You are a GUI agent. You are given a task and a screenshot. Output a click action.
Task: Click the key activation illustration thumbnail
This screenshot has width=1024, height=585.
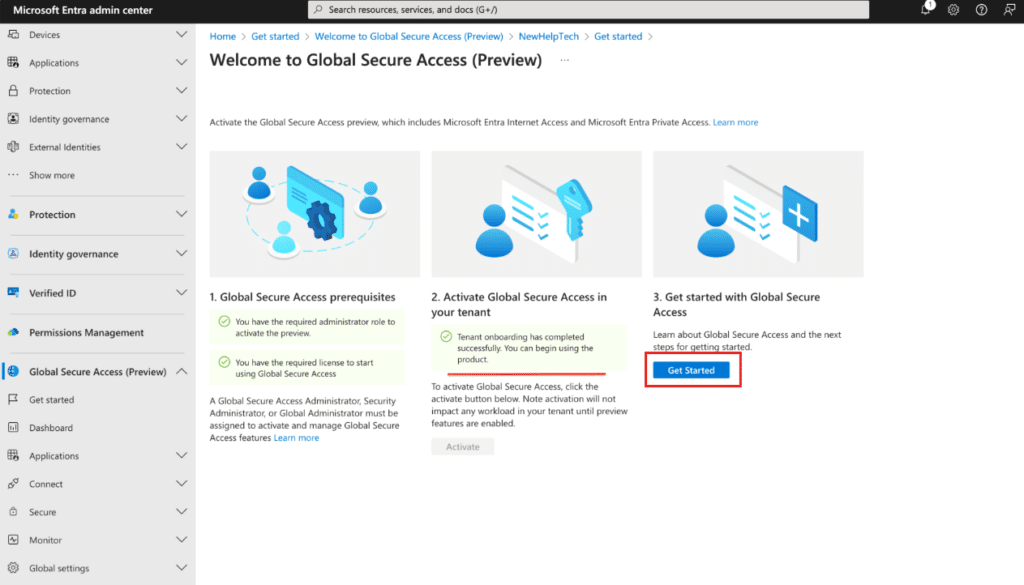(x=536, y=214)
